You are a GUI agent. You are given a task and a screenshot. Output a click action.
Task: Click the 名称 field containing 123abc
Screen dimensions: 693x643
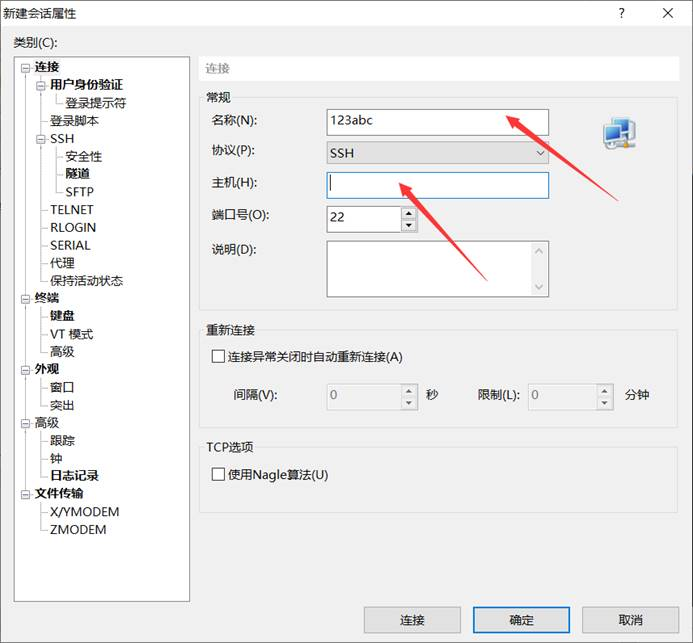coord(438,122)
